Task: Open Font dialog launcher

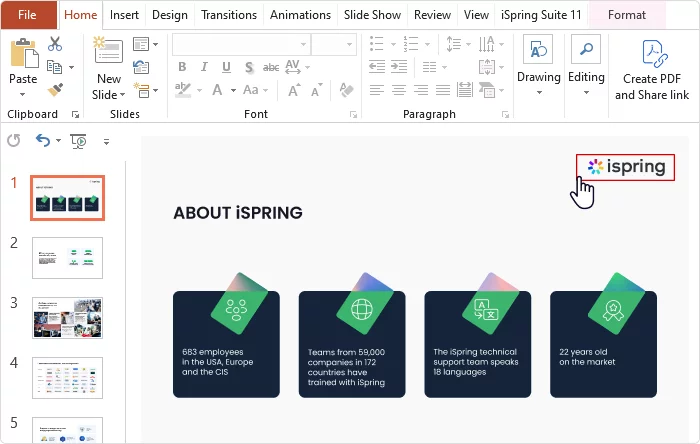Action: tap(353, 115)
